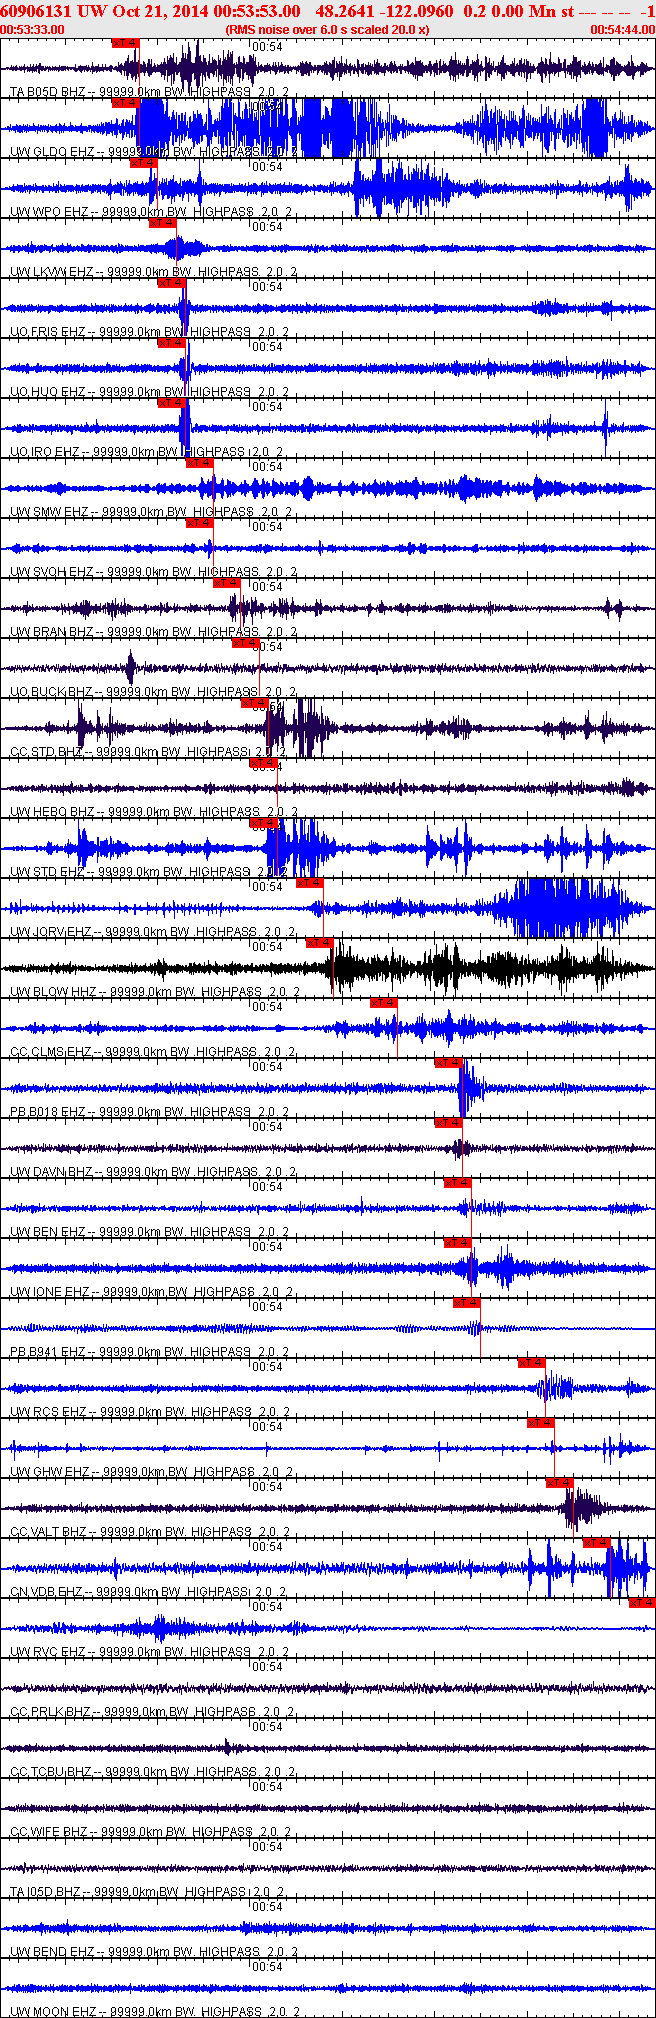Click the CC WIFE BHZ station label
This screenshot has height=2018, width=656.
[151, 1832]
